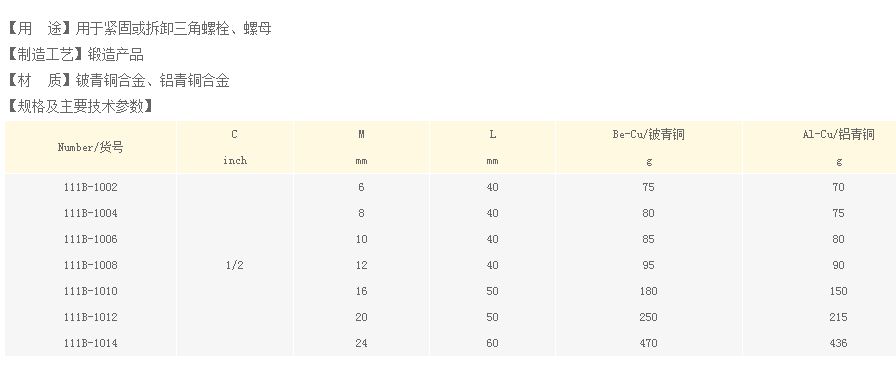Viewport: 896px width, 368px height.
Task: Select product number 111B-1004
Action: (90, 213)
